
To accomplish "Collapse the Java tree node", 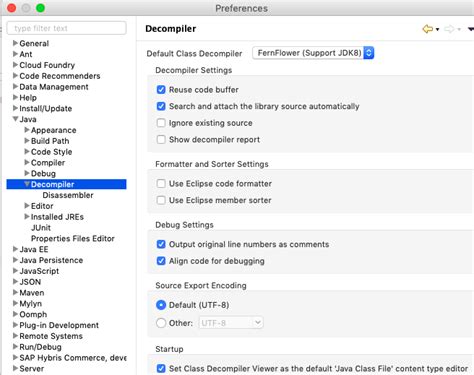I will (15, 119).
